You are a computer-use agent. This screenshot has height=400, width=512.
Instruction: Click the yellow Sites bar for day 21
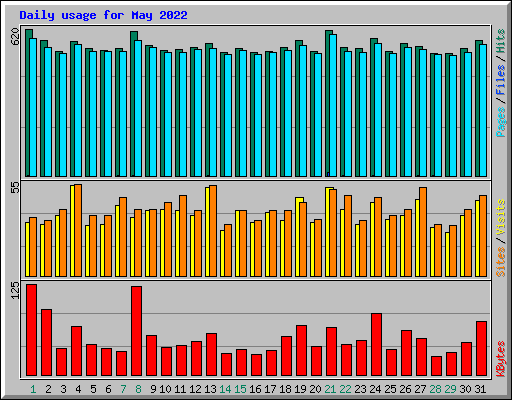tap(328, 232)
